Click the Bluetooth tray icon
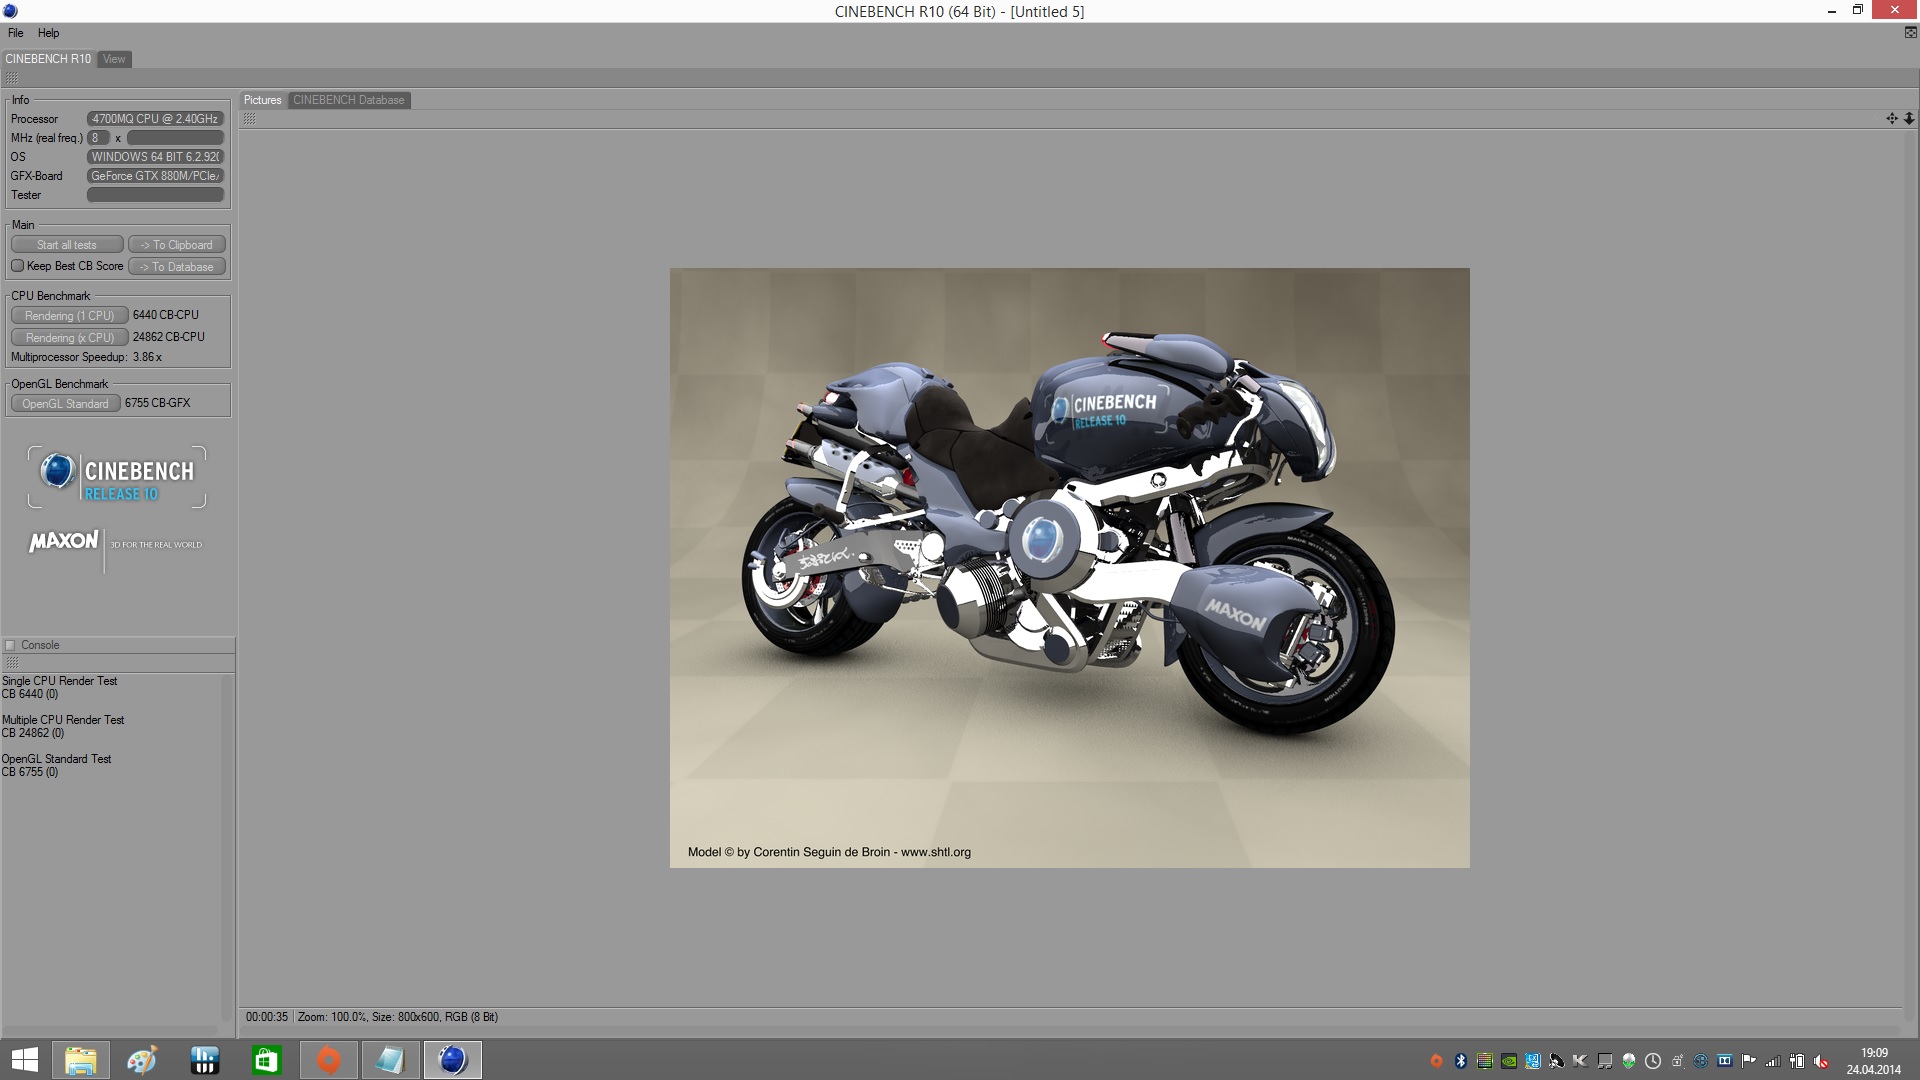The width and height of the screenshot is (1920, 1080). tap(1460, 1061)
